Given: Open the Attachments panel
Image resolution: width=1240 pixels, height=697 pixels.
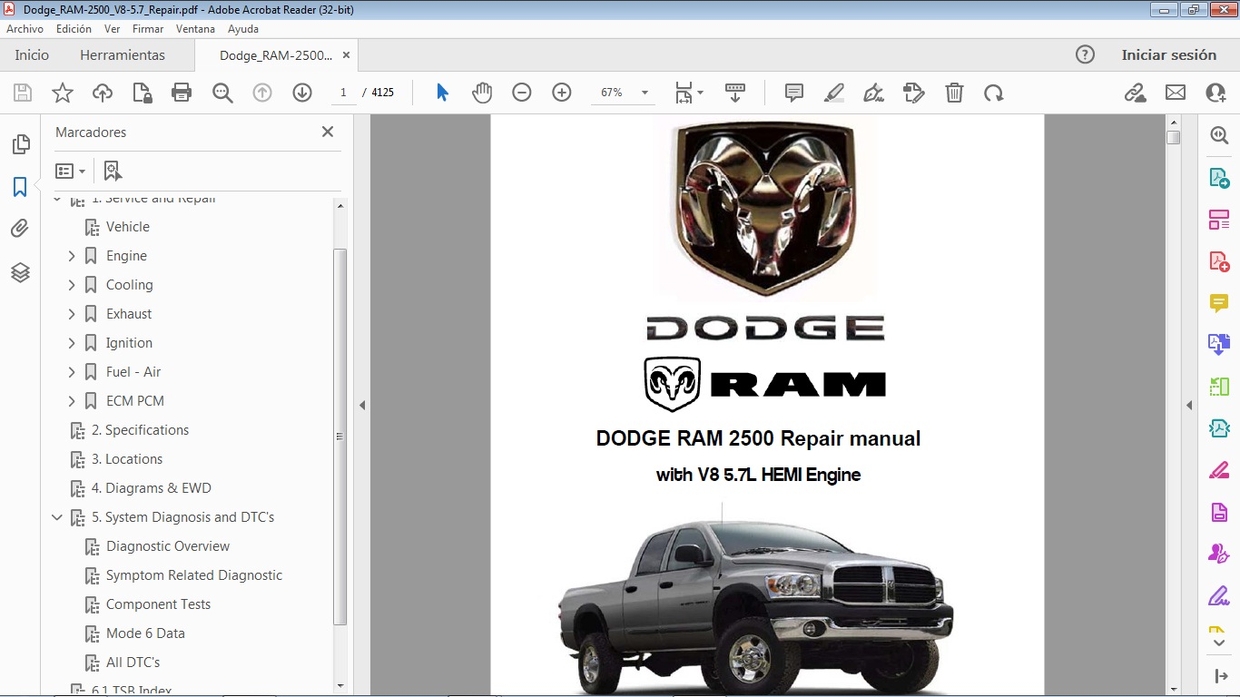Looking at the screenshot, I should (21, 227).
